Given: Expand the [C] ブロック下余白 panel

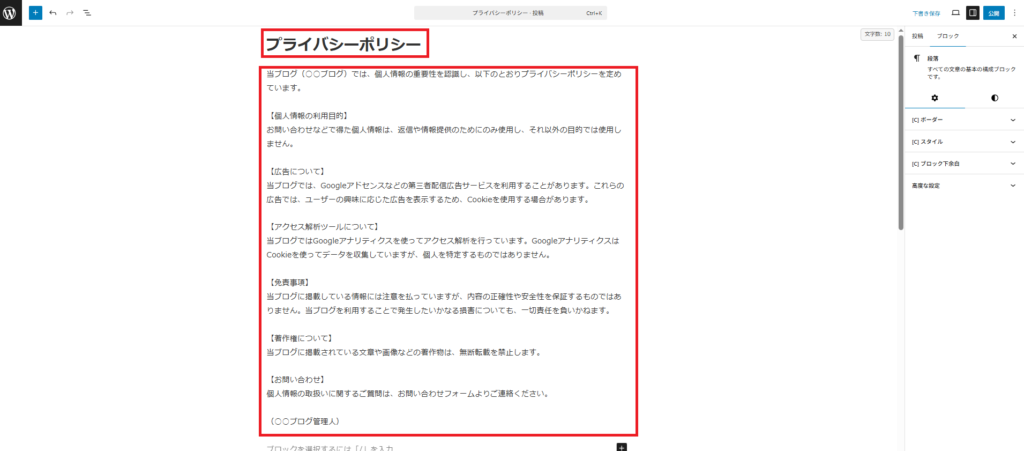Looking at the screenshot, I should 964,163.
